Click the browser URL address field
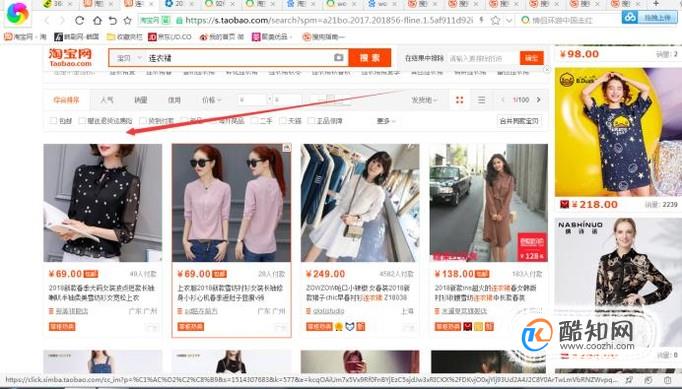The height and width of the screenshot is (389, 682). (329, 20)
